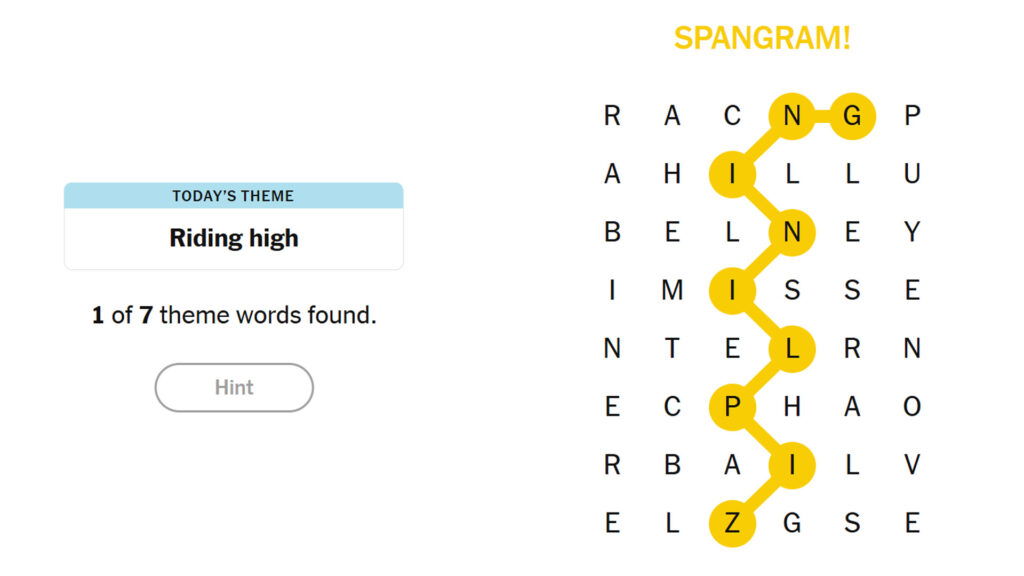Click the TODAY'S THEME header banner

click(x=233, y=196)
